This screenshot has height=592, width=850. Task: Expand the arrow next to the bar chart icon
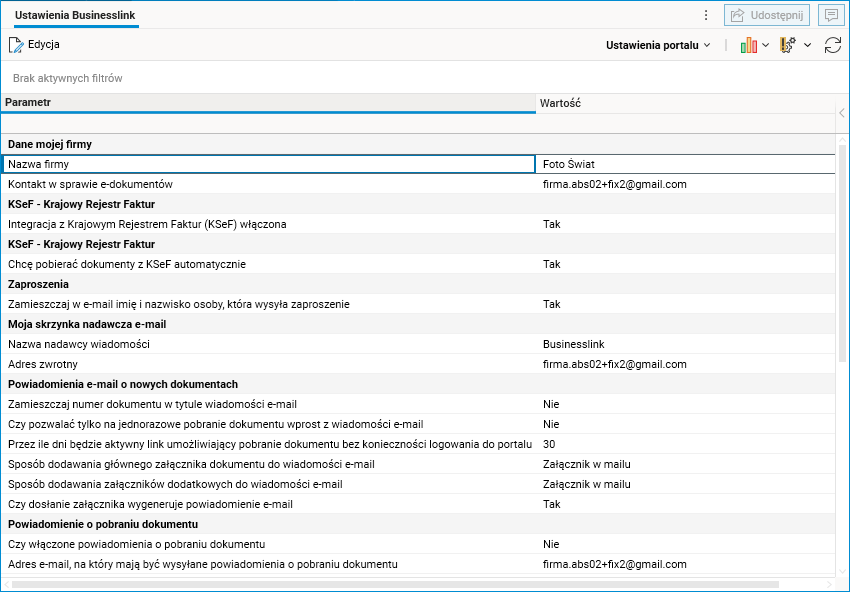pyautogui.click(x=766, y=45)
